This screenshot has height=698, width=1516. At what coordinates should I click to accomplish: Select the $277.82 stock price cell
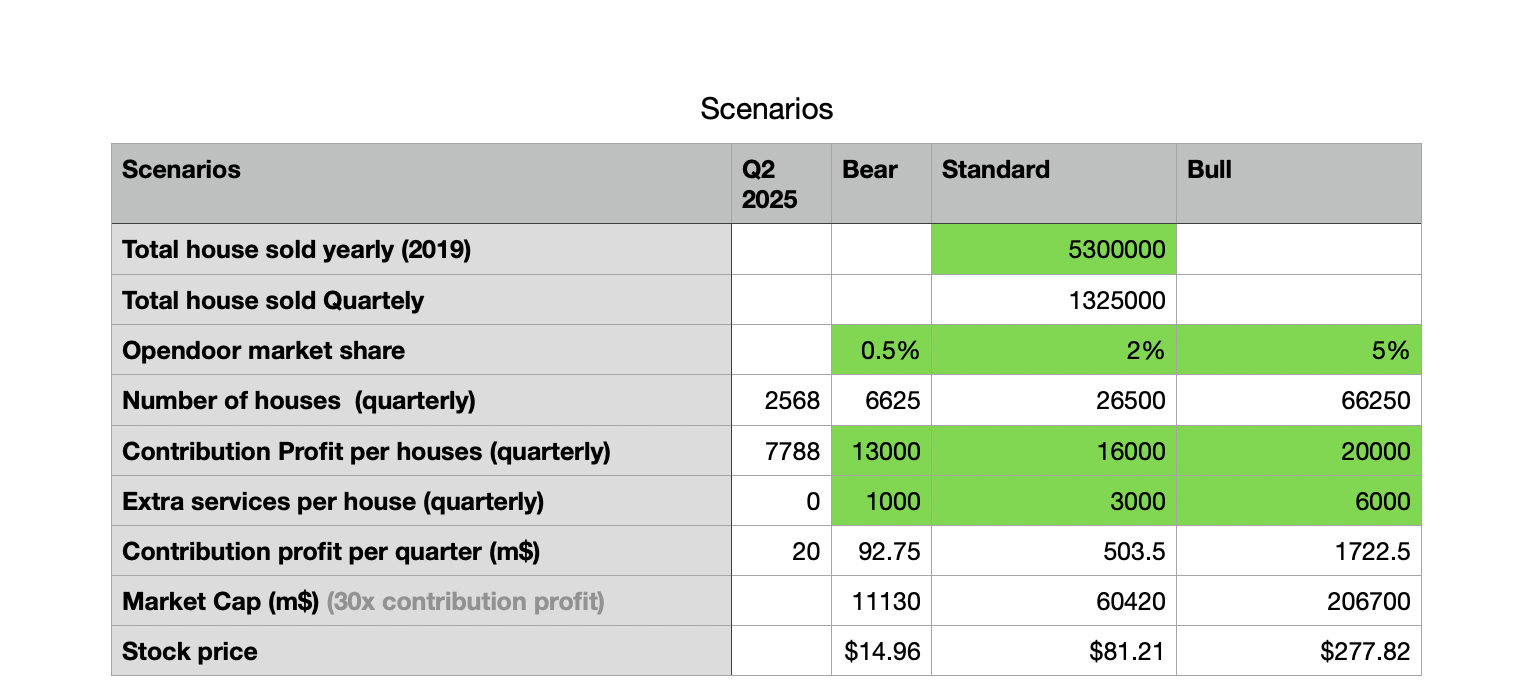(1298, 651)
